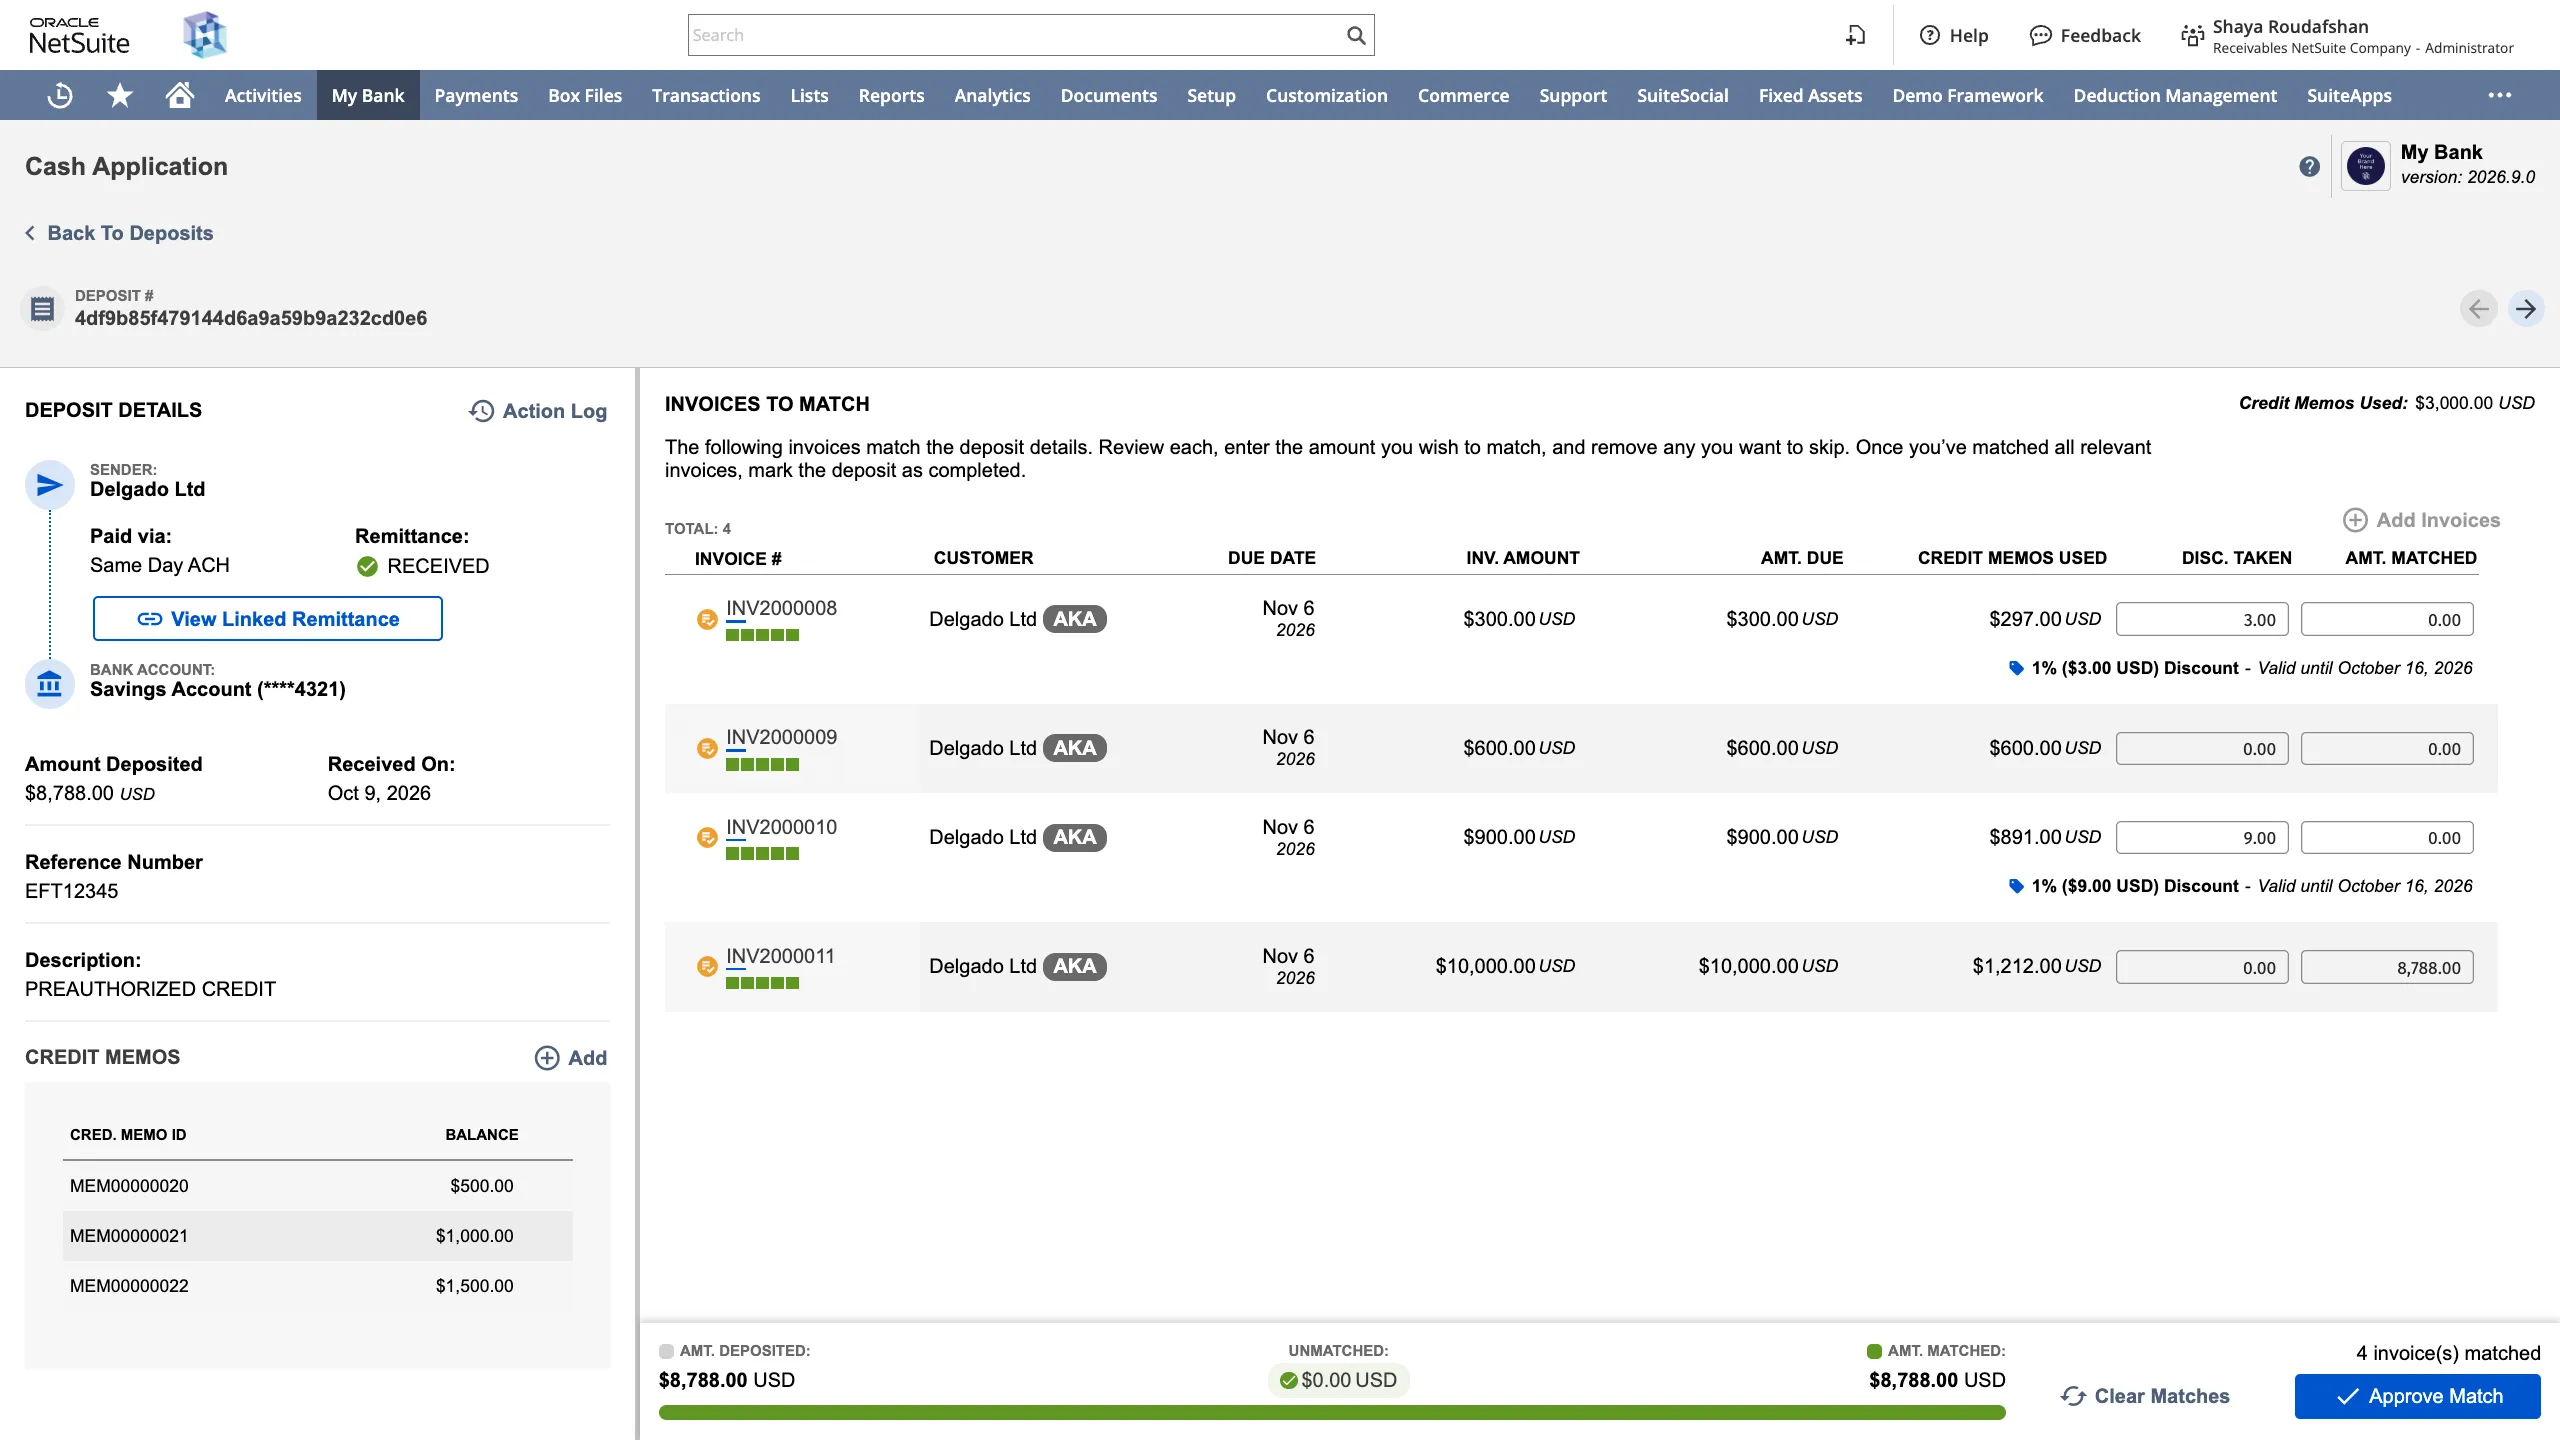The width and height of the screenshot is (2560, 1440).
Task: Open the Recent Records clock icon
Action: 60,95
